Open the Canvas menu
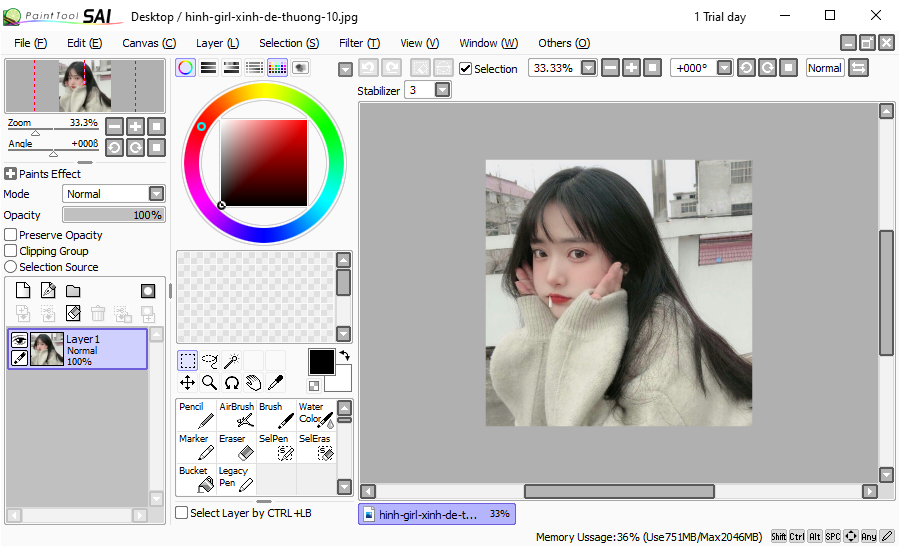 [149, 43]
